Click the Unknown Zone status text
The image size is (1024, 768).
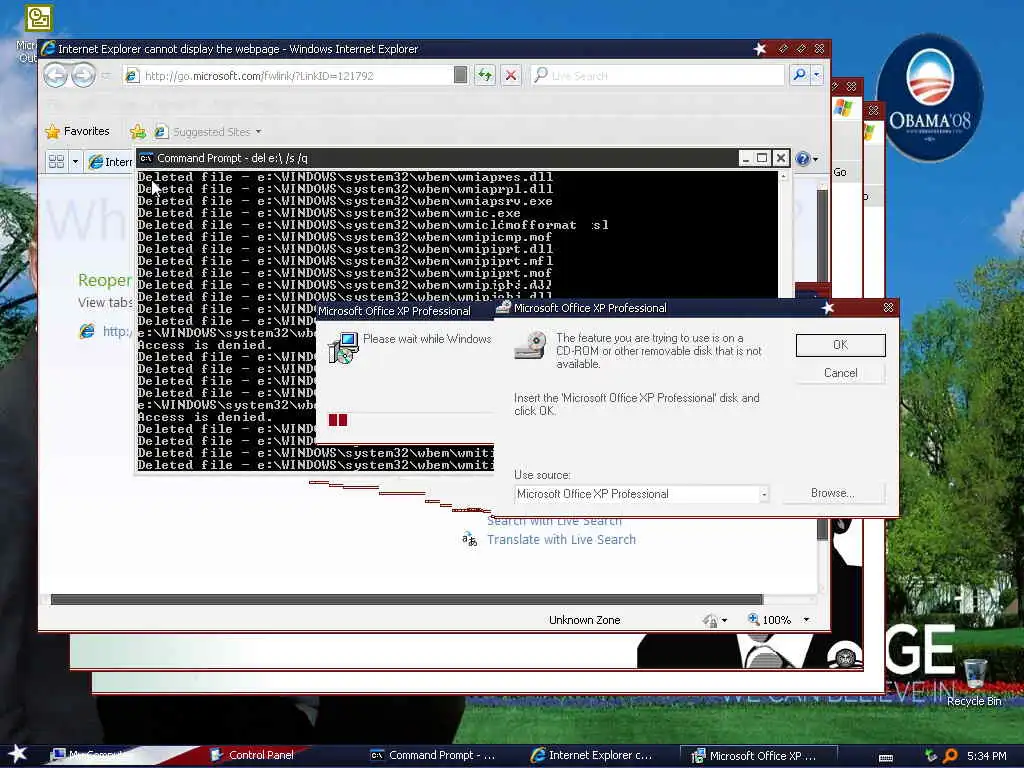pyautogui.click(x=584, y=620)
